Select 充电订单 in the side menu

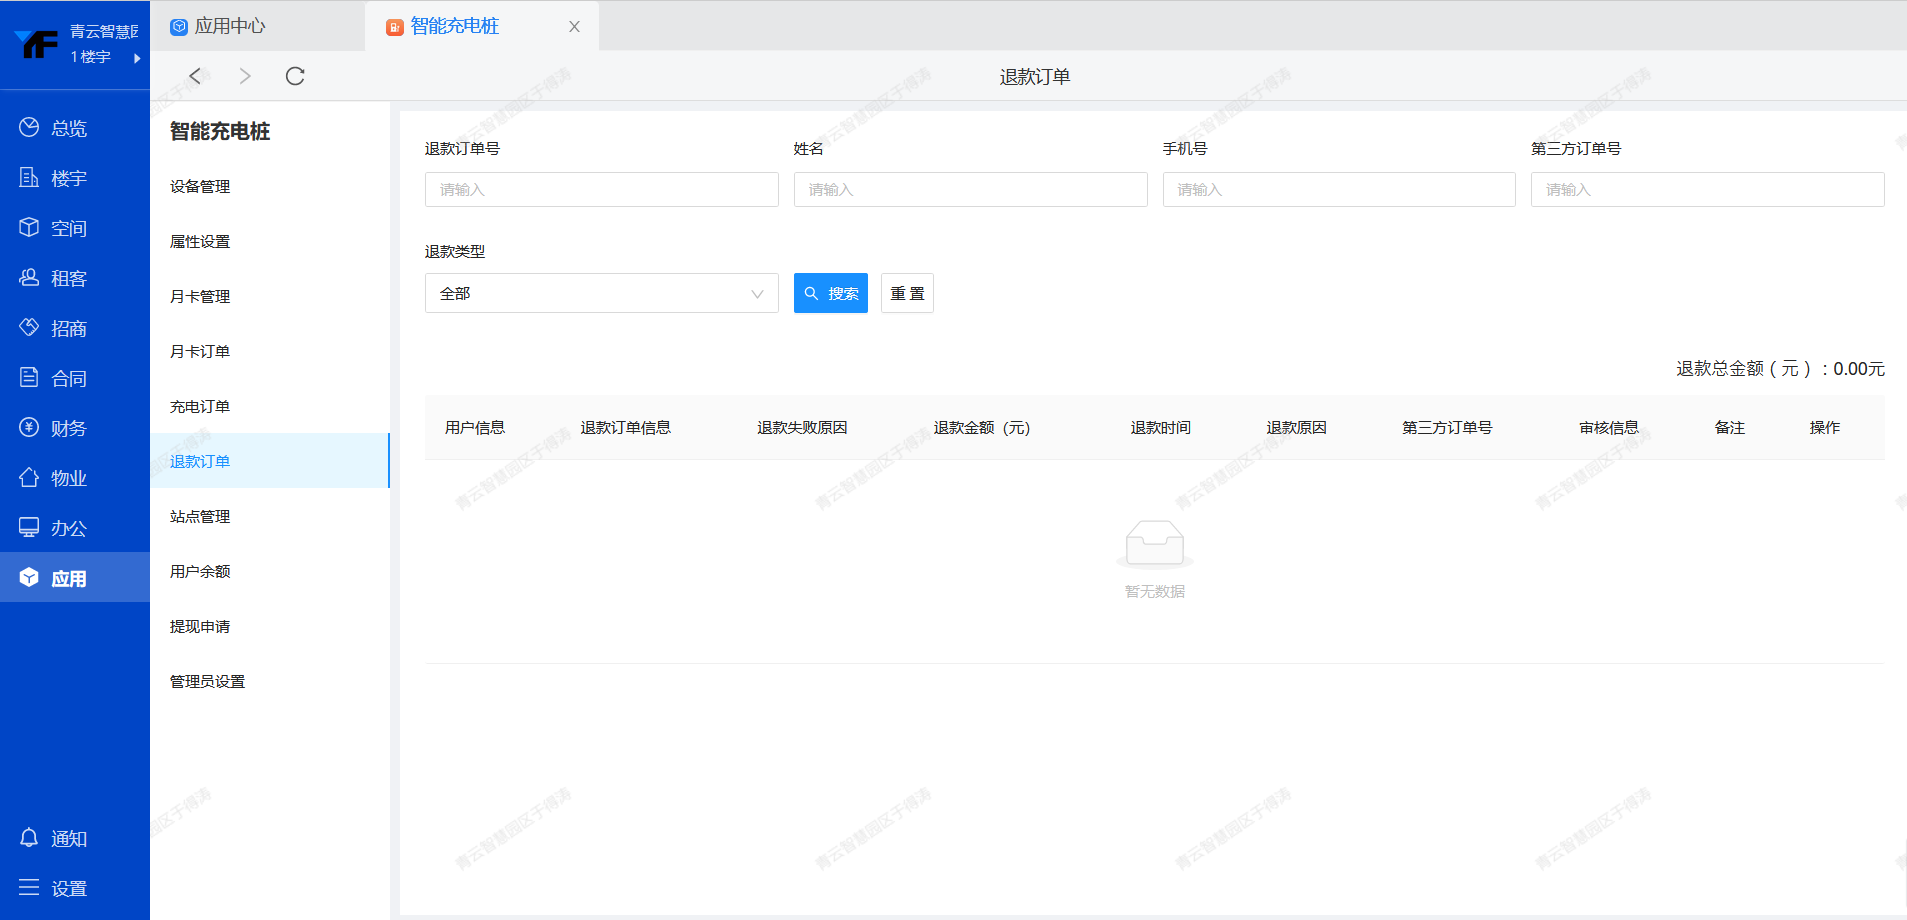tap(200, 406)
